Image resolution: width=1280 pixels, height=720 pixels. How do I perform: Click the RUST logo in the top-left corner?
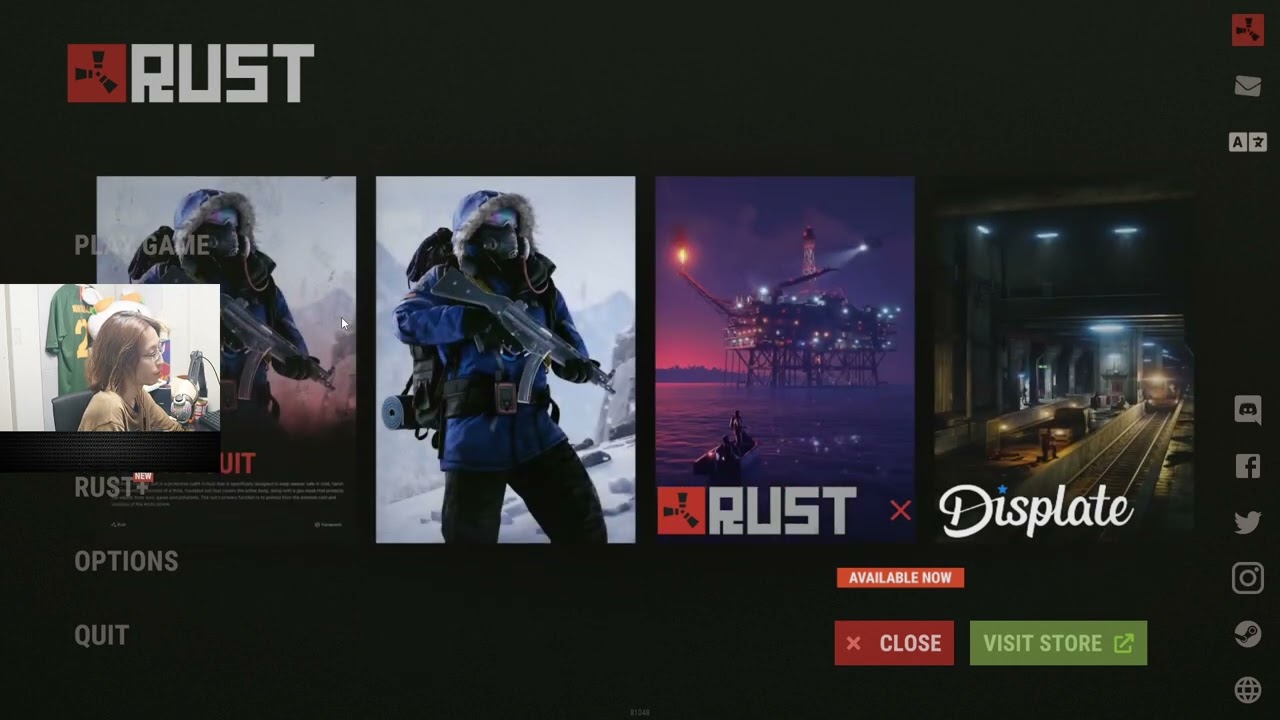(x=191, y=73)
